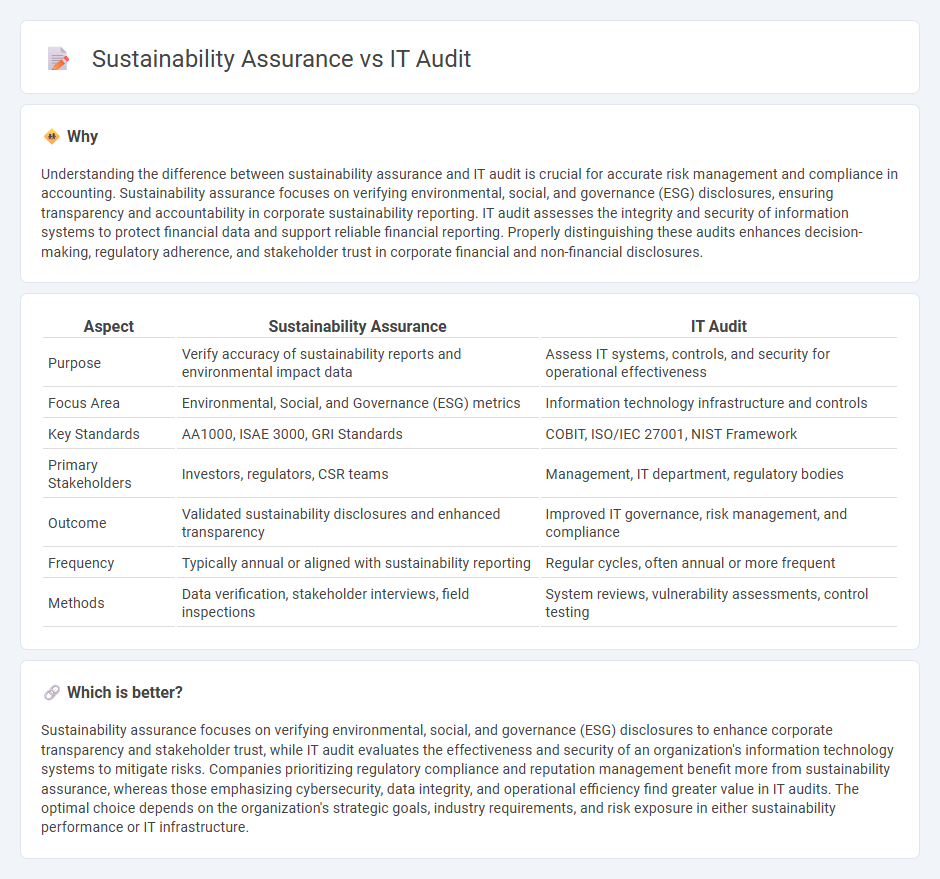This screenshot has height=879, width=940.
Task: Click cell 'Management, IT department, regulatory bodies'
Action: tap(718, 474)
